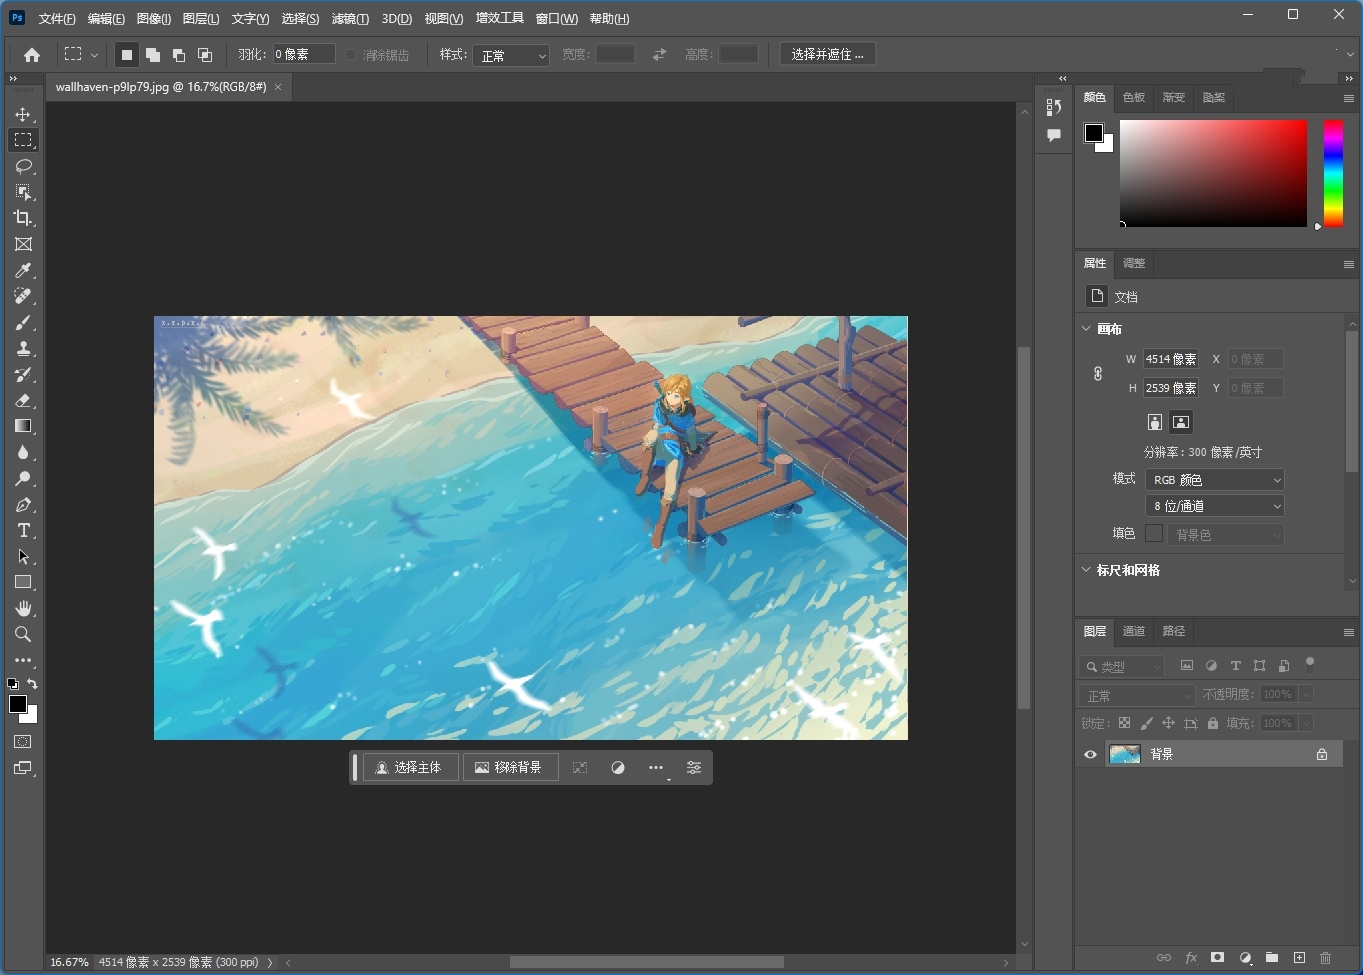
Task: Select the Brush tool
Action: (23, 322)
